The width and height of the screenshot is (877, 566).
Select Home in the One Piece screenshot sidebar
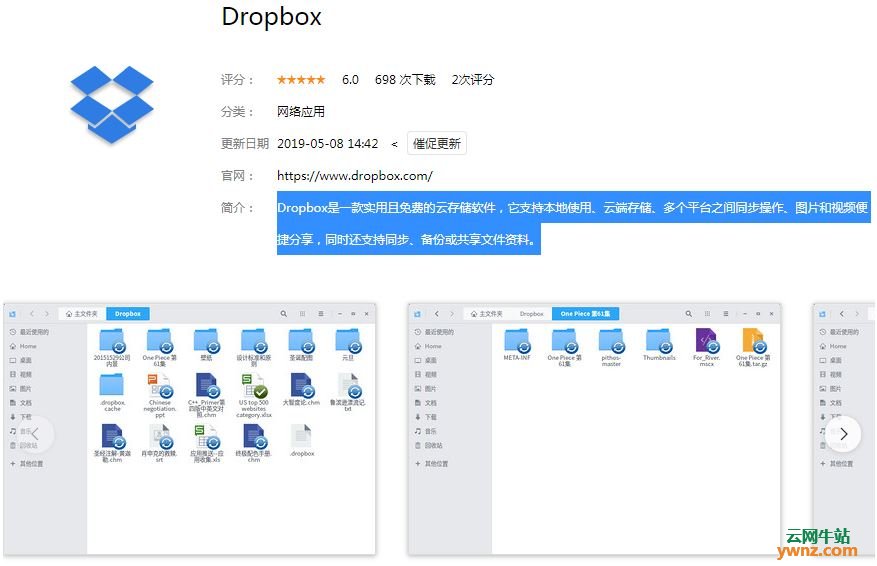(x=428, y=346)
